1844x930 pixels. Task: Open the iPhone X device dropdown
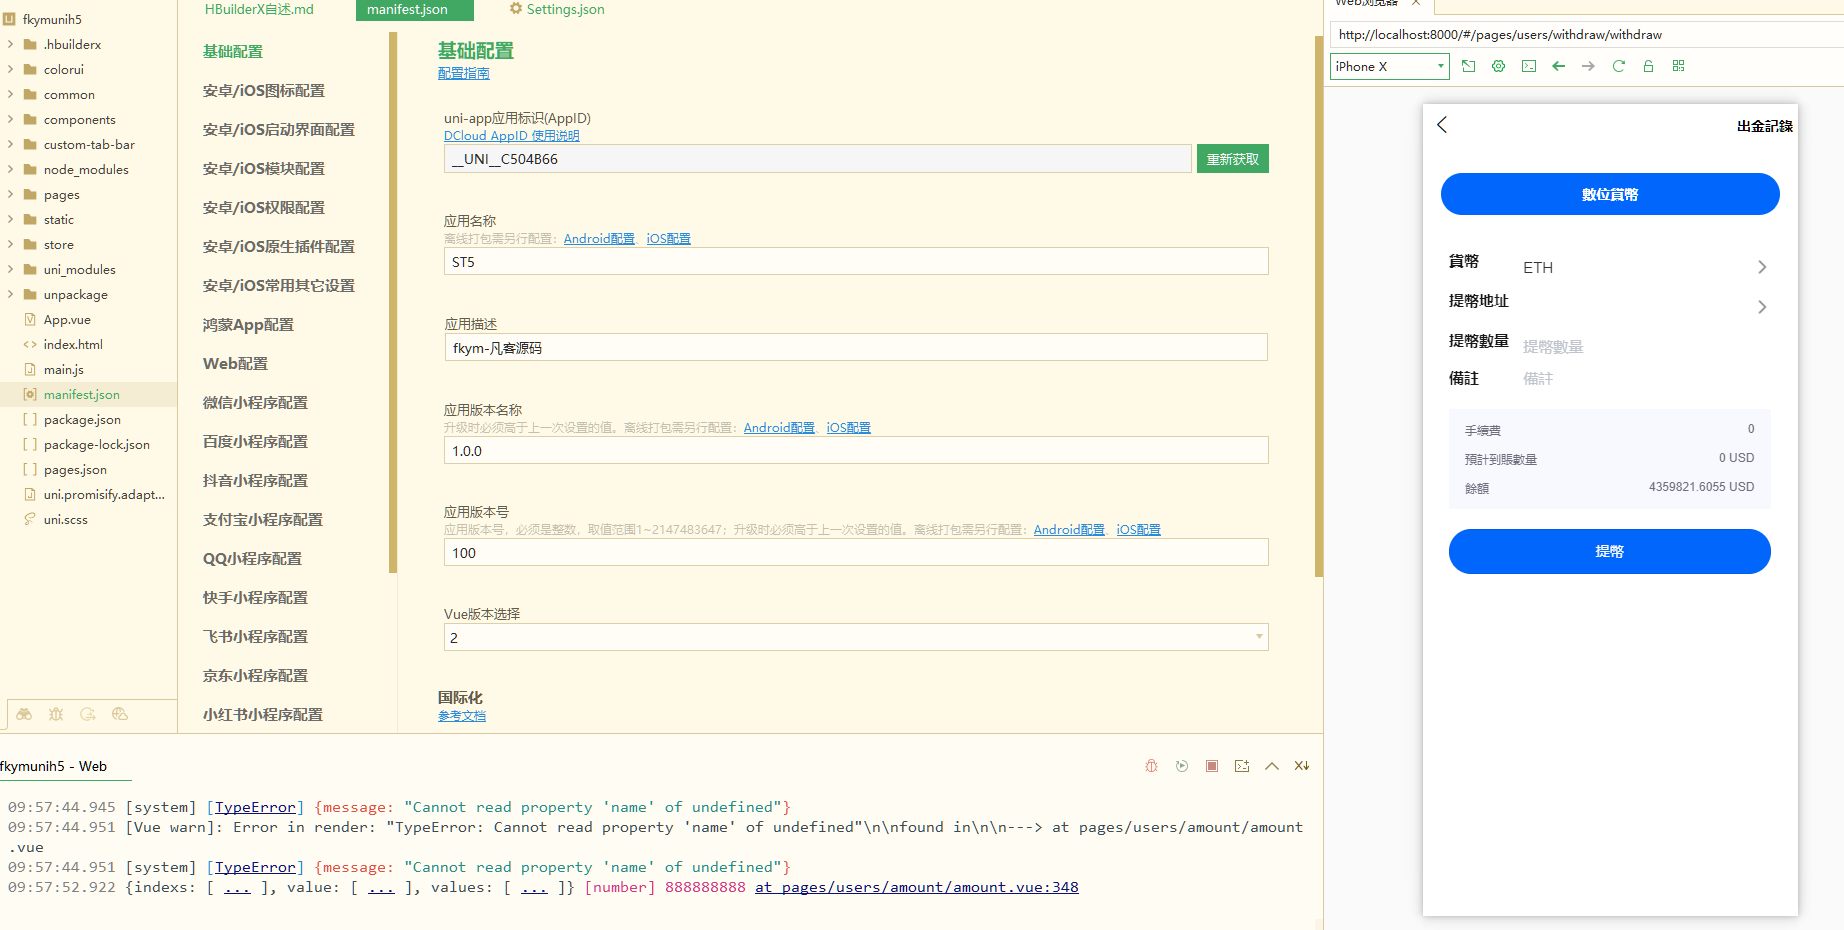pos(1389,66)
